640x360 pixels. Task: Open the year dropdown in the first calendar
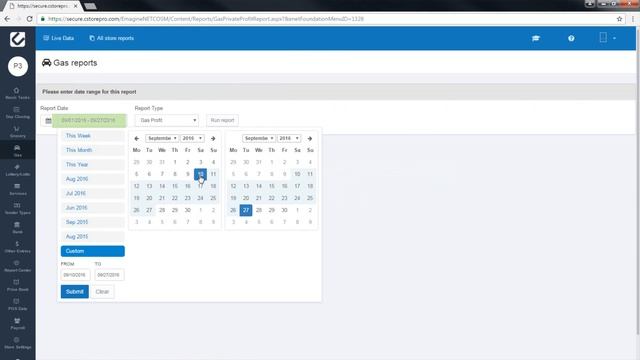192,138
